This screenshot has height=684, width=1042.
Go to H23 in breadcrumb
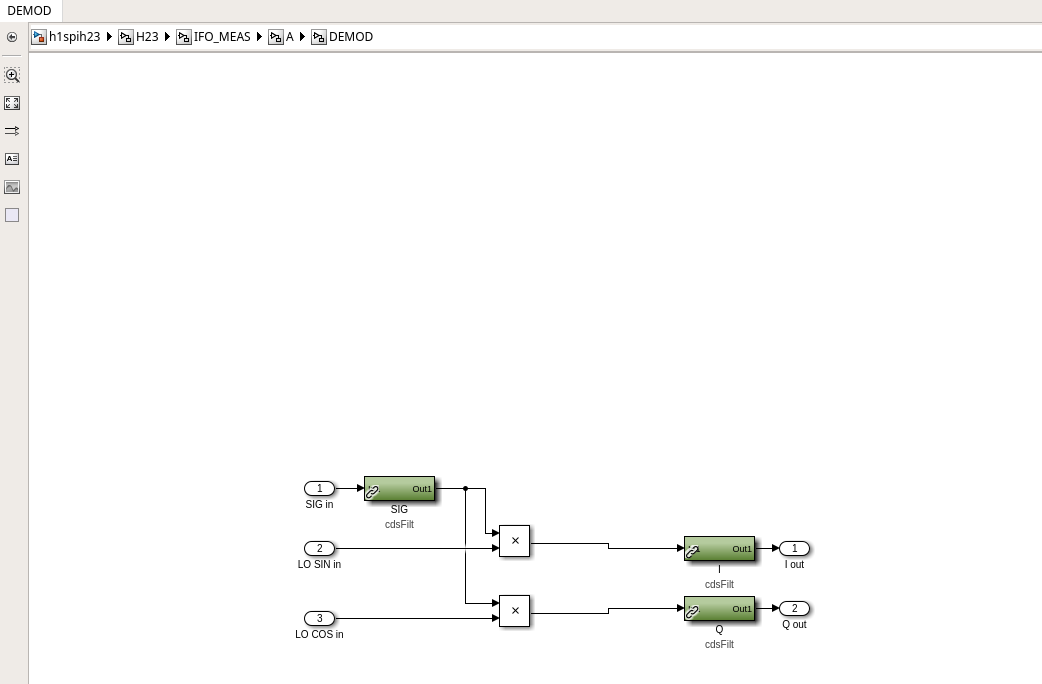pyautogui.click(x=147, y=37)
